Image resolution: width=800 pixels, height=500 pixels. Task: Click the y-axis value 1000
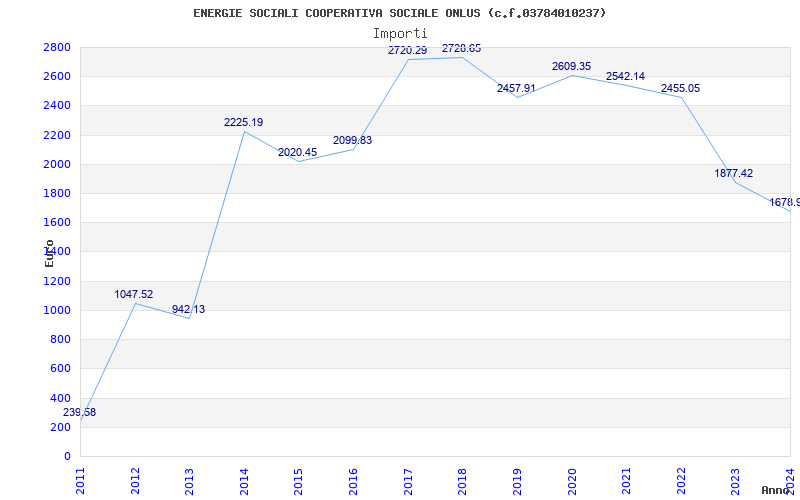pyautogui.click(x=57, y=310)
